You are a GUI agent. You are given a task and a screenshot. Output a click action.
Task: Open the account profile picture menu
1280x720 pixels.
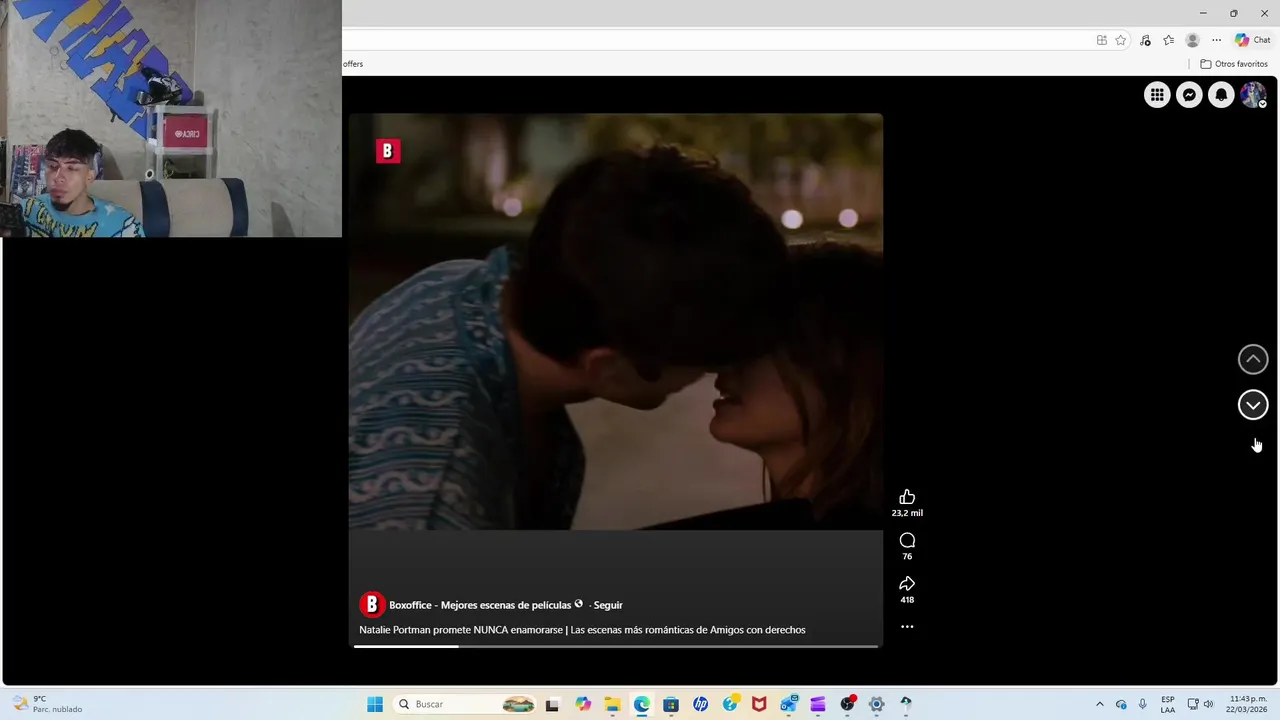click(1253, 95)
